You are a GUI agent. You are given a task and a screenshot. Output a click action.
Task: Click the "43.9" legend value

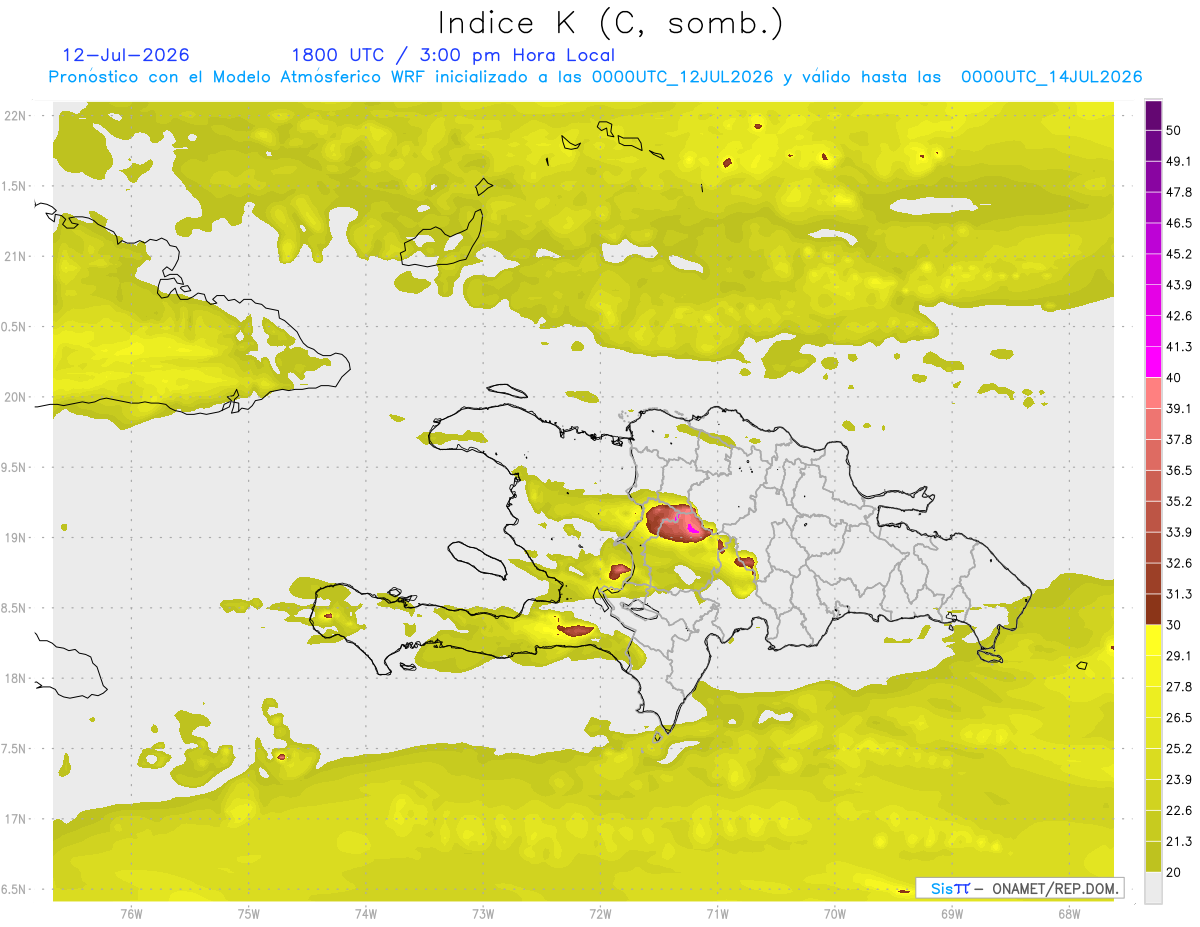[1179, 285]
